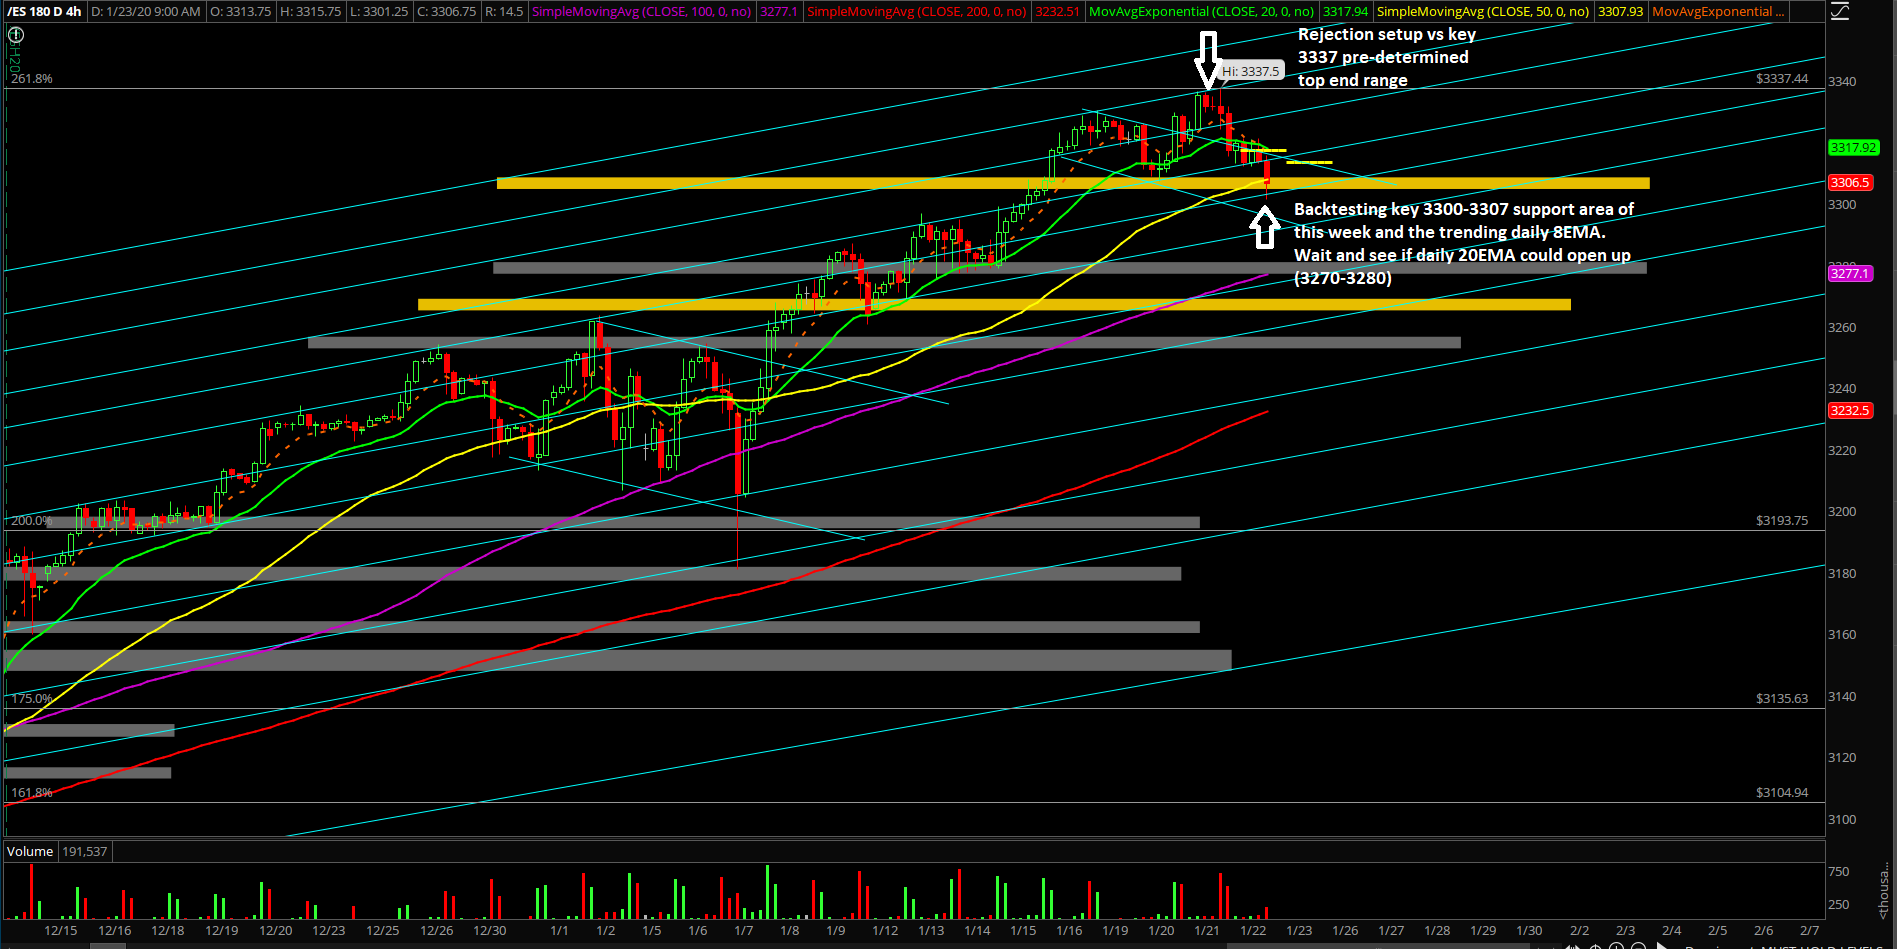Select the 200.0% Fibonacci level label
This screenshot has width=1897, height=949.
(32, 520)
